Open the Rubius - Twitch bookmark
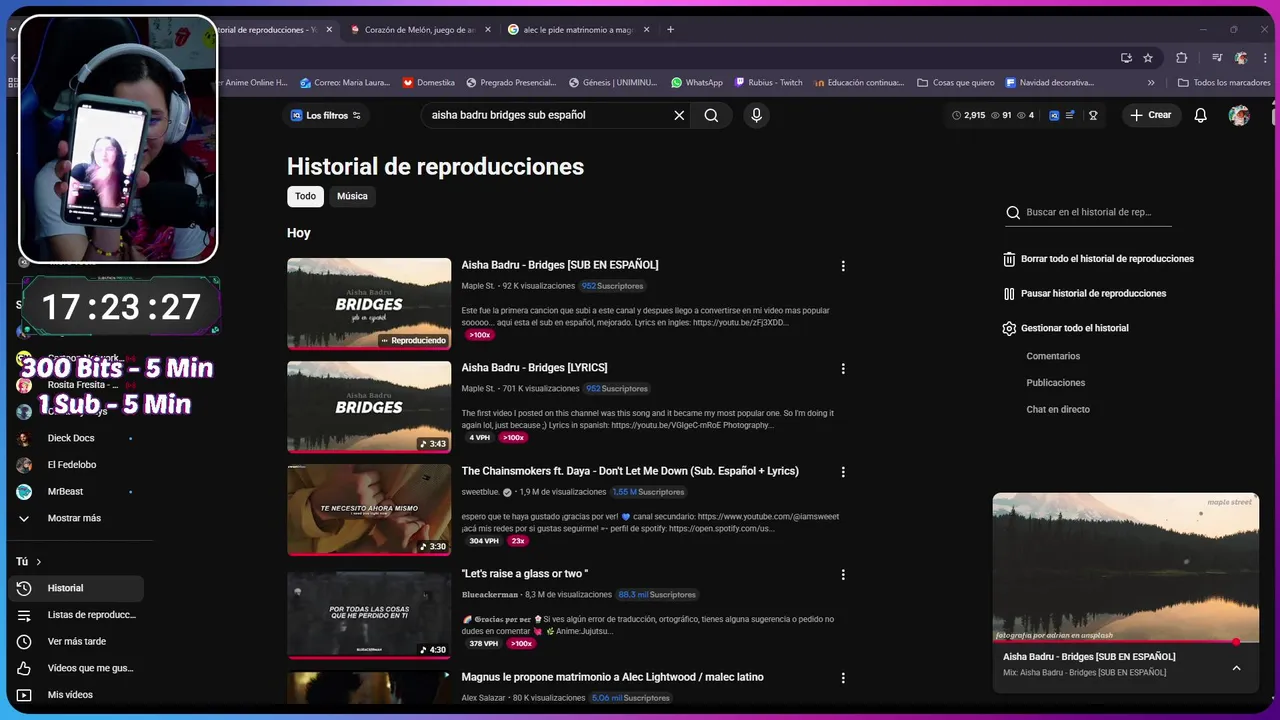This screenshot has height=720, width=1280. click(768, 83)
